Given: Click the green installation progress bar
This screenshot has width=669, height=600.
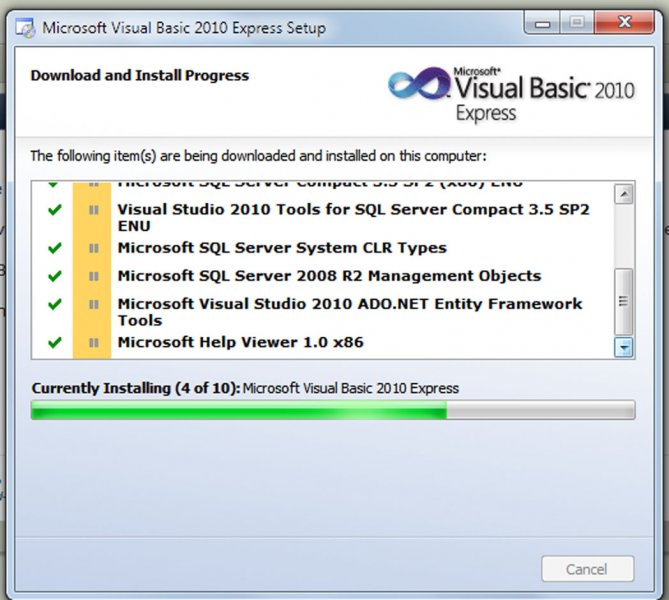Looking at the screenshot, I should [x=333, y=410].
